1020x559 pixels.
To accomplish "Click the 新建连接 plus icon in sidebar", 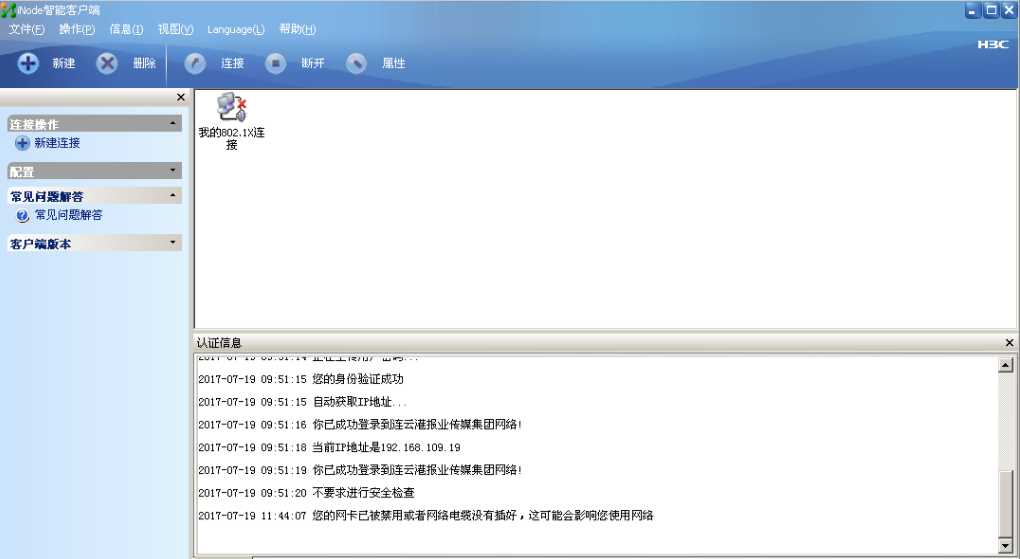I will [22, 143].
